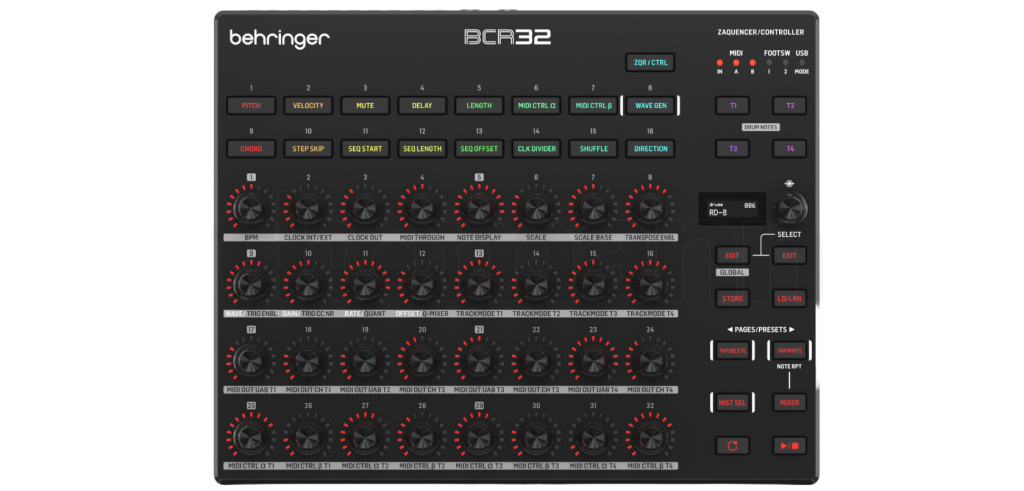Click the MIDI CTRL β T2 knob
The image size is (1024, 491).
422,436
